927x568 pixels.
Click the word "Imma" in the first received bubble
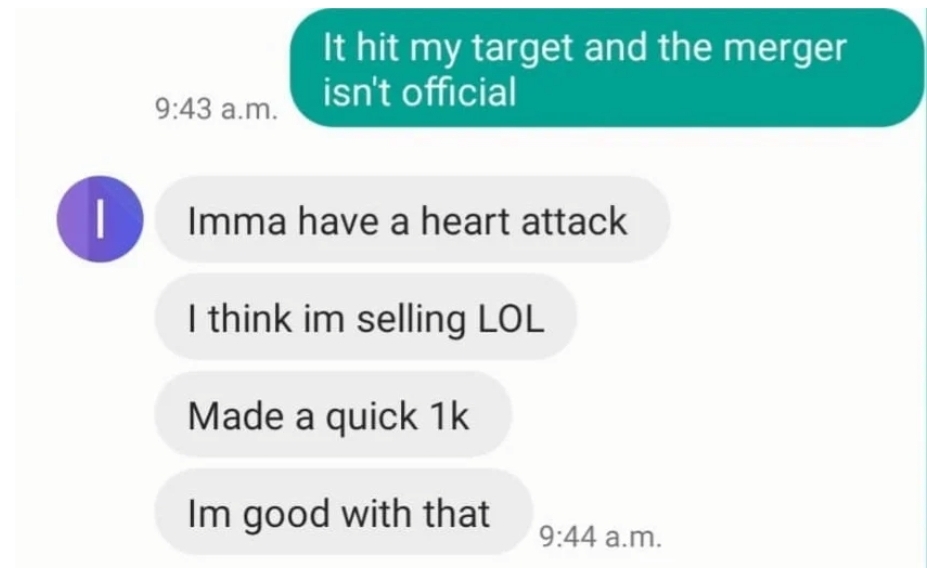pyautogui.click(x=237, y=222)
